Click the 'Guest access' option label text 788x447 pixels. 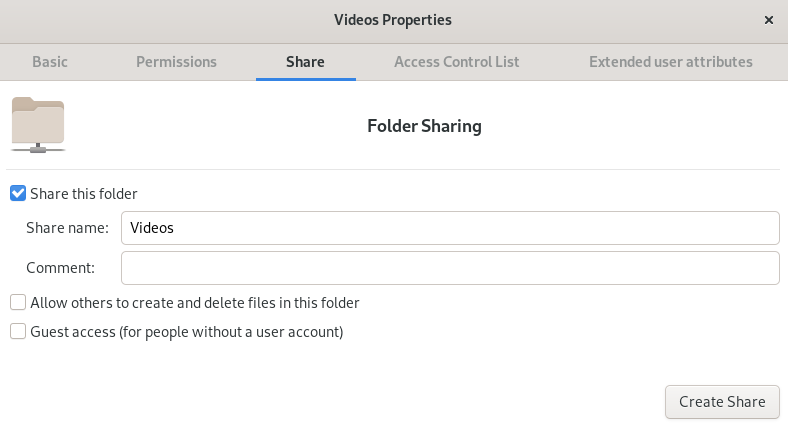[x=187, y=332]
